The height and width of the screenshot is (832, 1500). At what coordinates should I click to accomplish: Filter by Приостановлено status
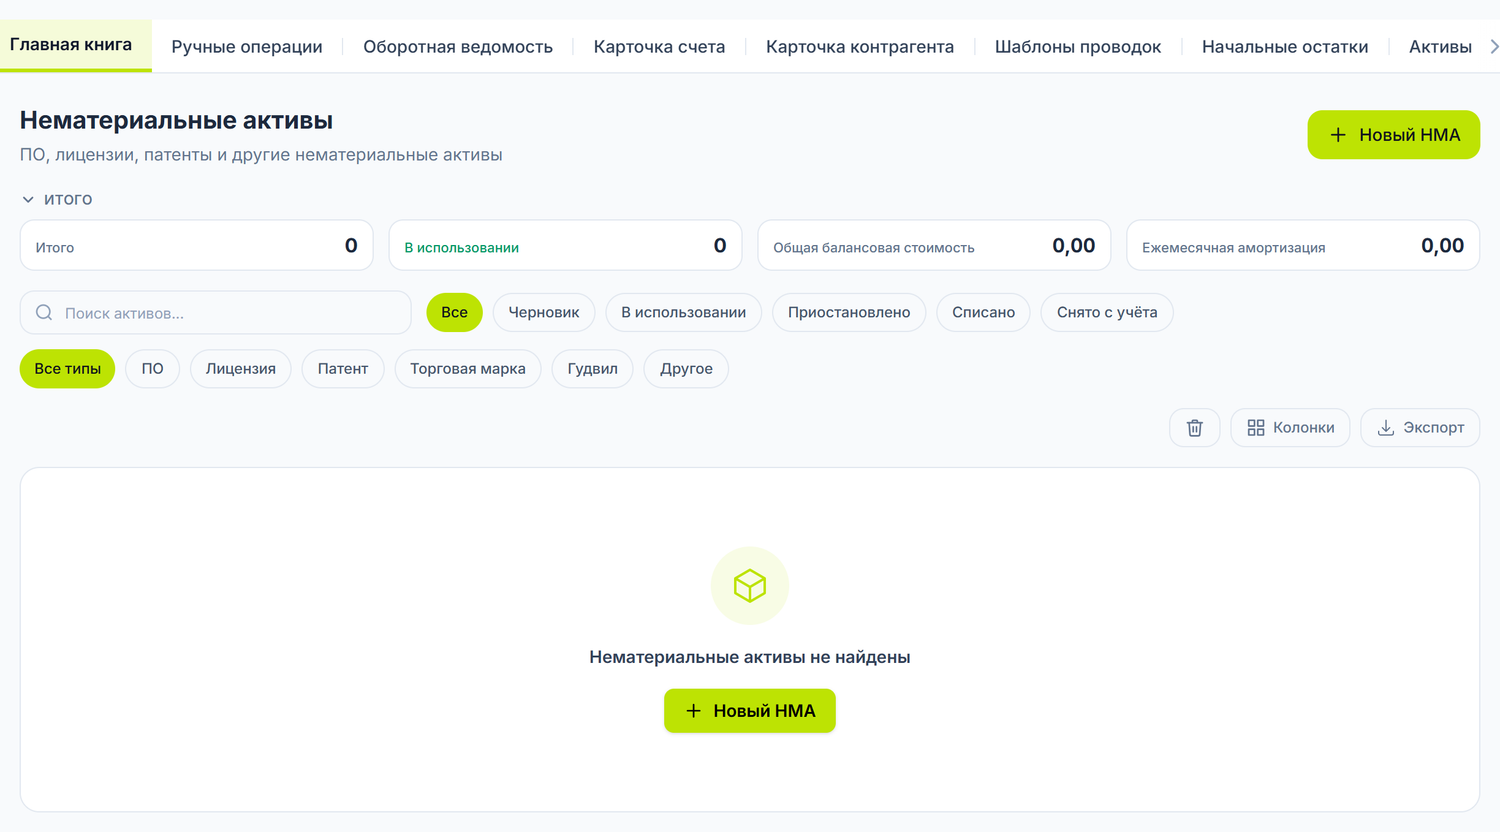849,312
